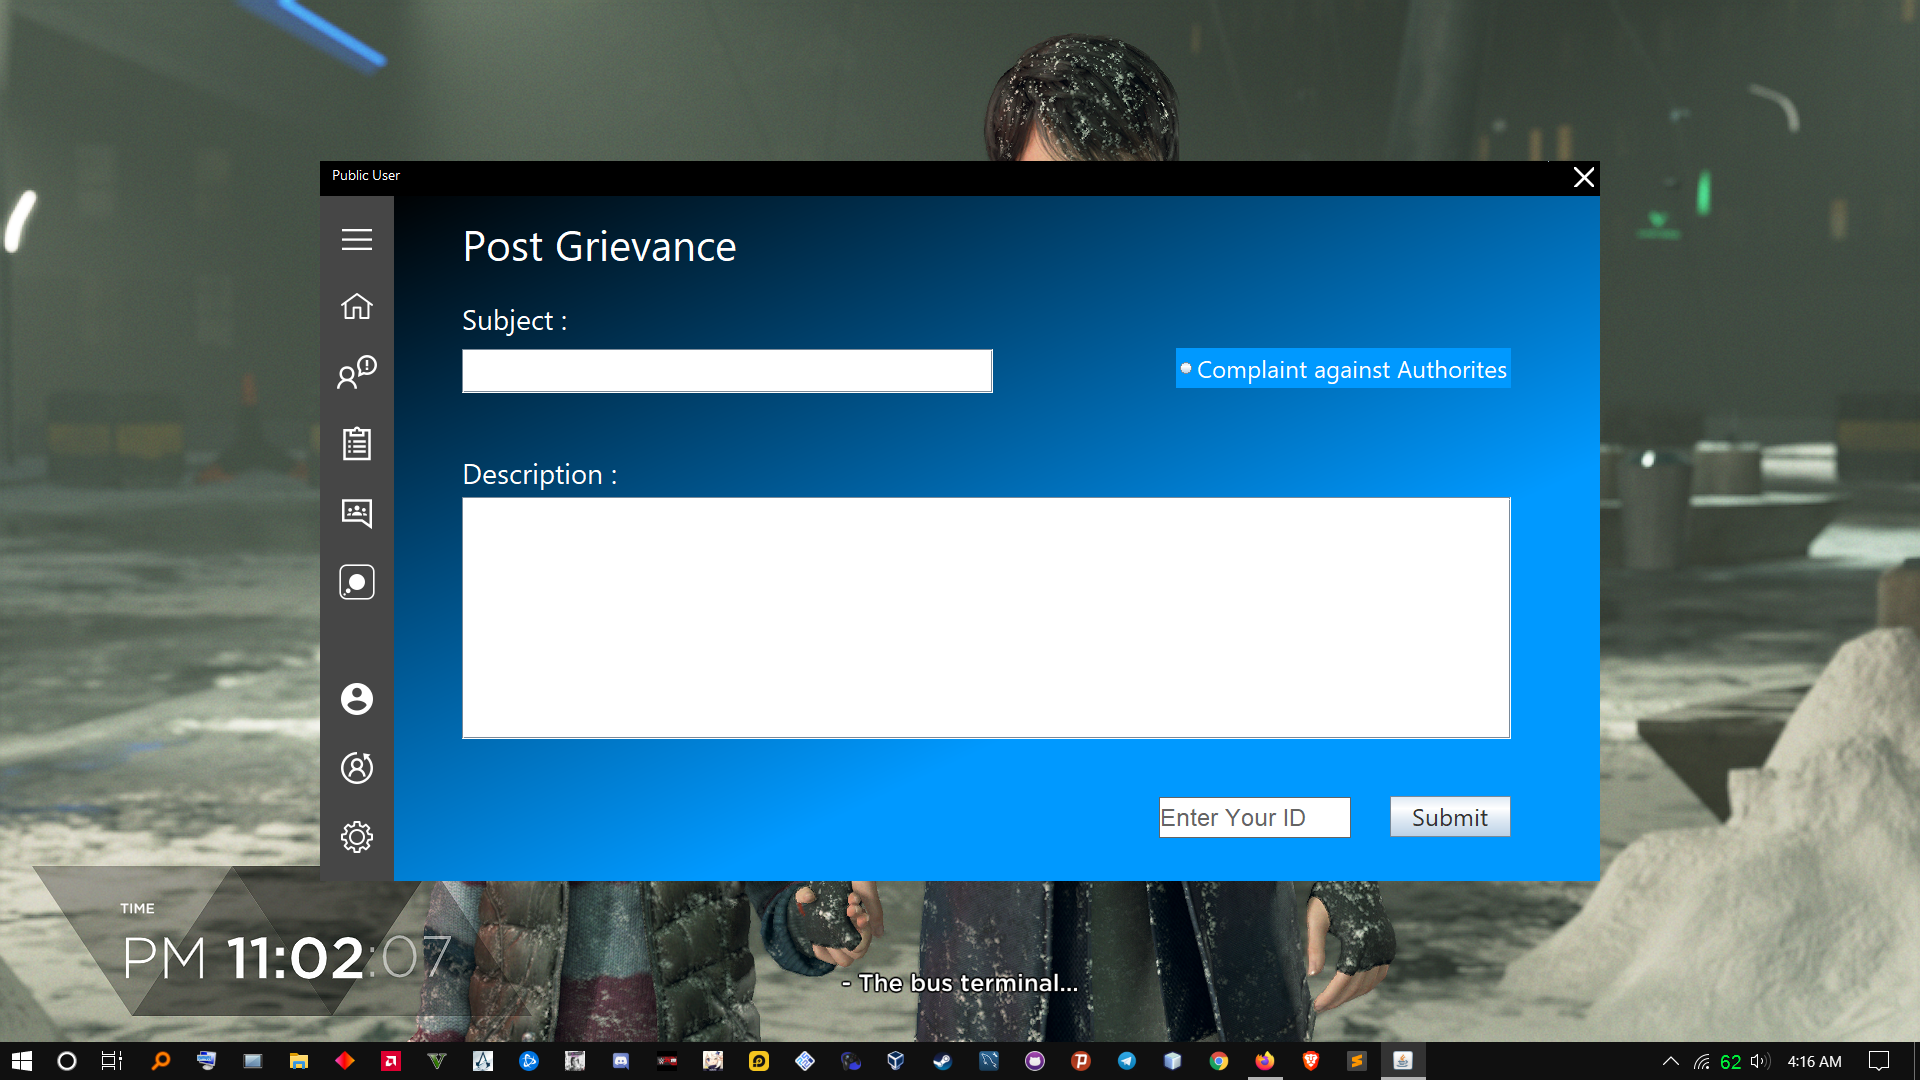Click the chat bubble square icon
Image resolution: width=1920 pixels, height=1080 pixels.
coord(356,582)
